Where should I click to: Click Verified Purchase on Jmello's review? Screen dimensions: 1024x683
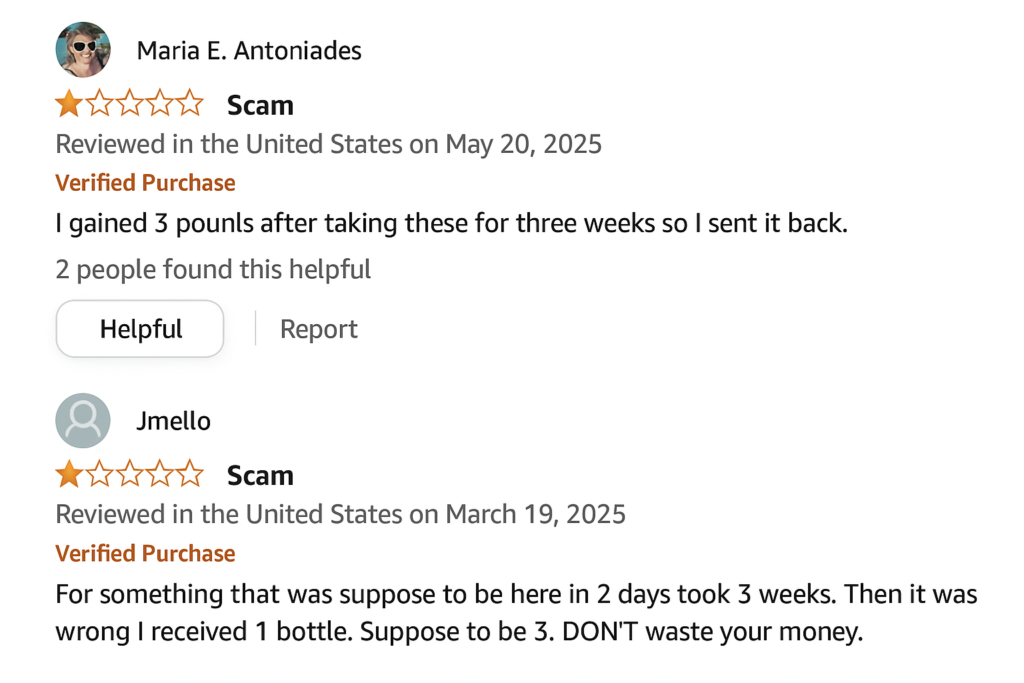(145, 553)
